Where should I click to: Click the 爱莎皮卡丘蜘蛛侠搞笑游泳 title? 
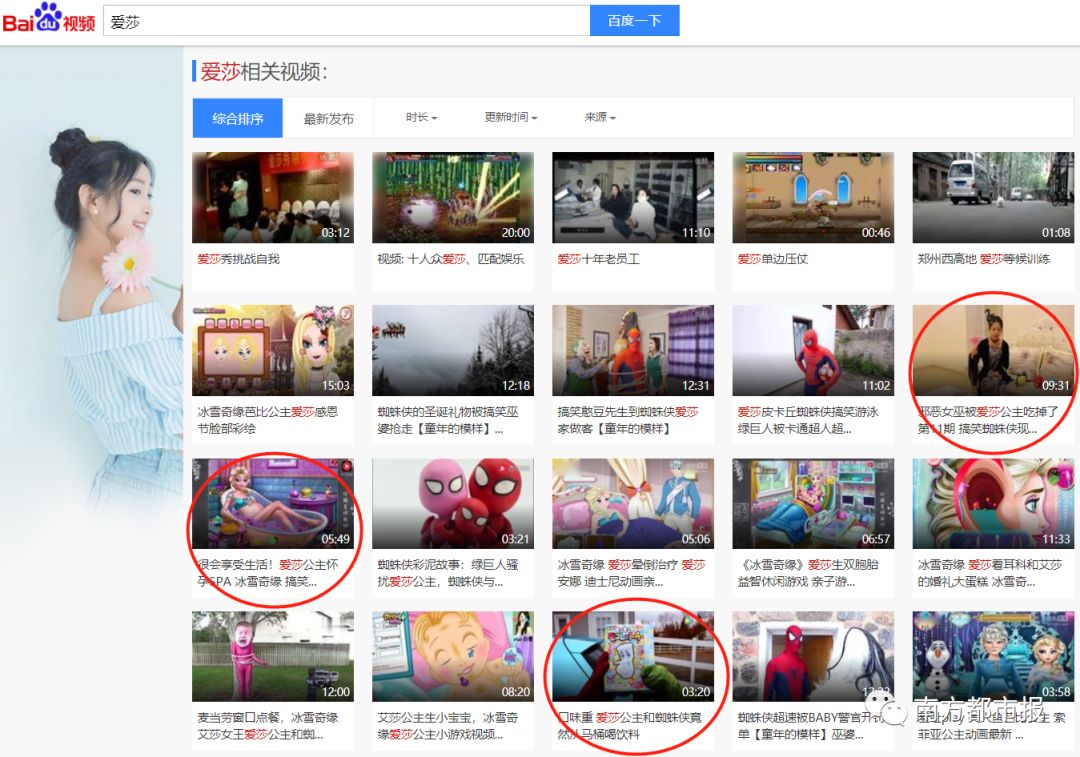click(x=808, y=420)
